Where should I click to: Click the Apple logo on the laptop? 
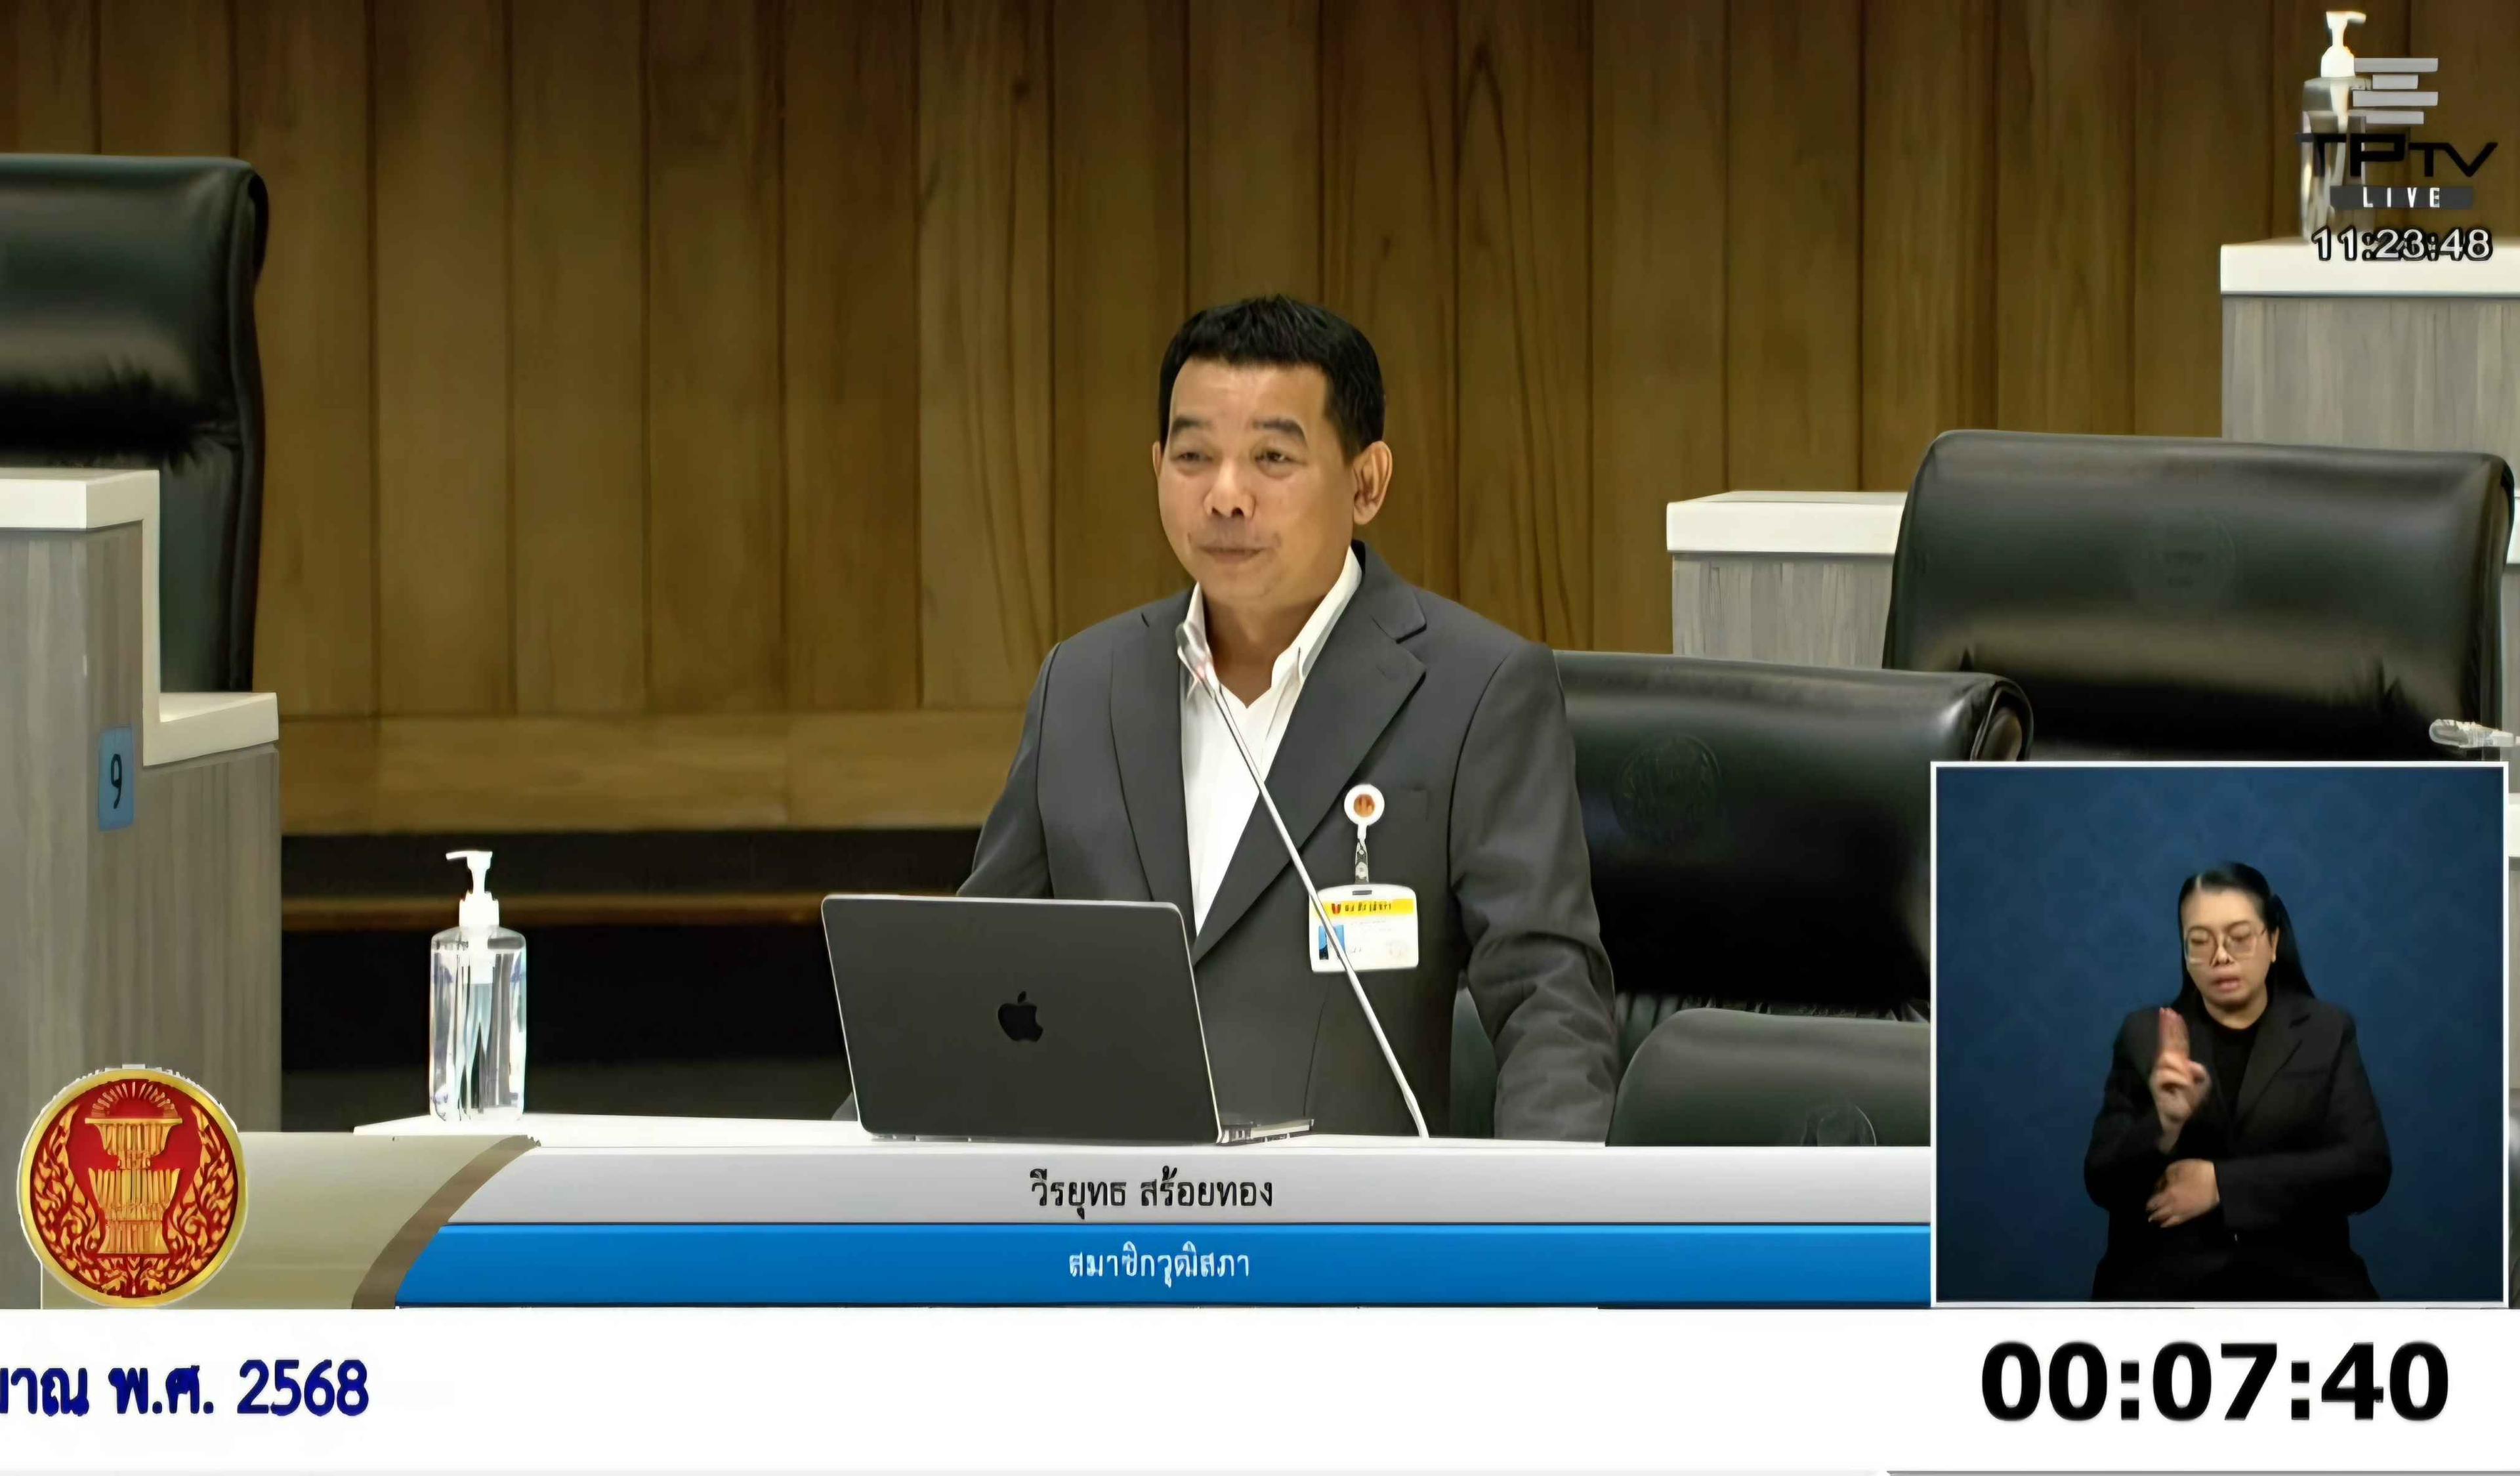click(1020, 1017)
